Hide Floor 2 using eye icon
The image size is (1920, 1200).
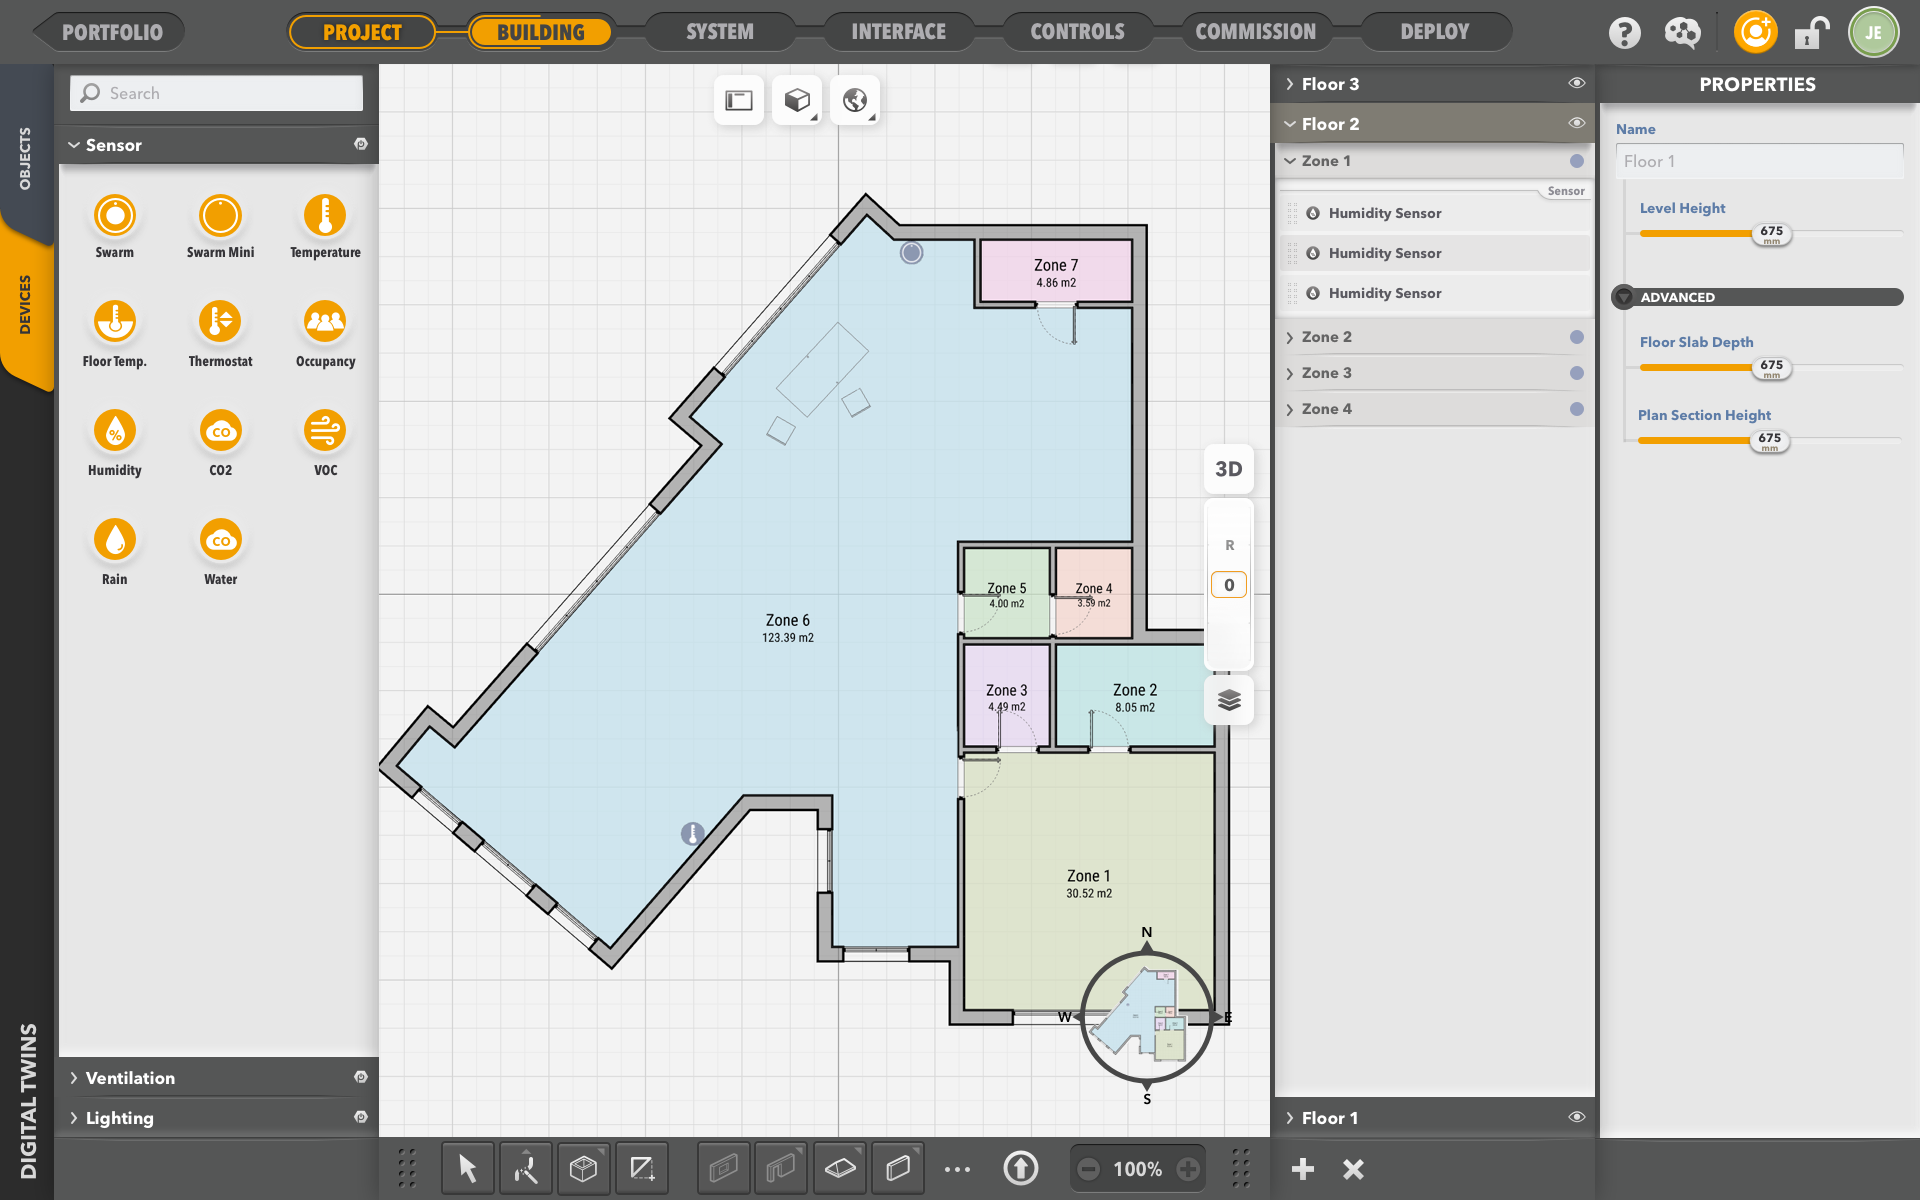click(1576, 124)
